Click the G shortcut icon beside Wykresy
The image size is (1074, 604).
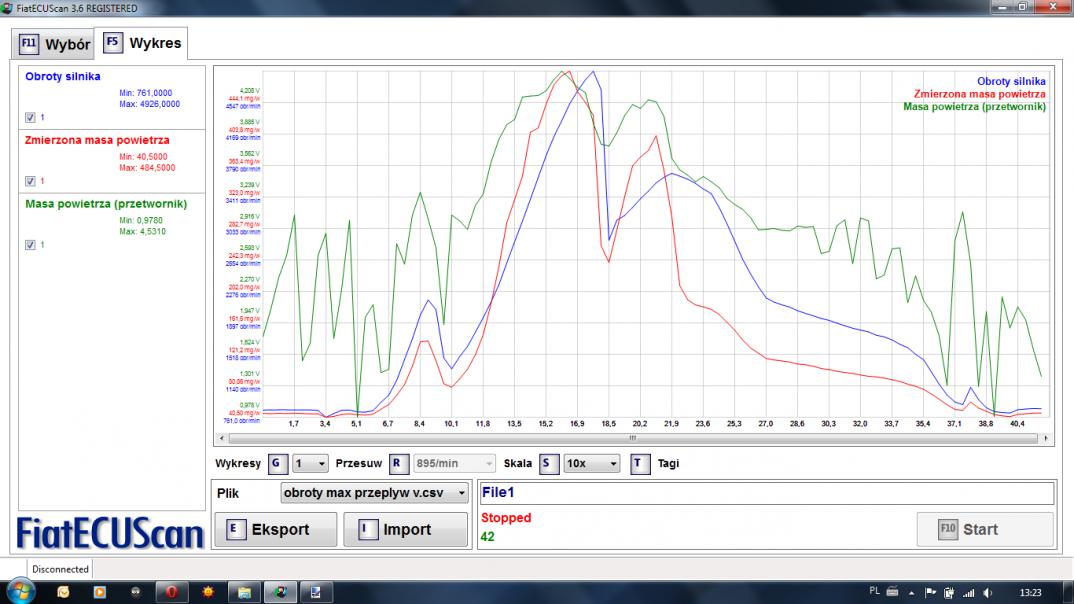point(277,464)
